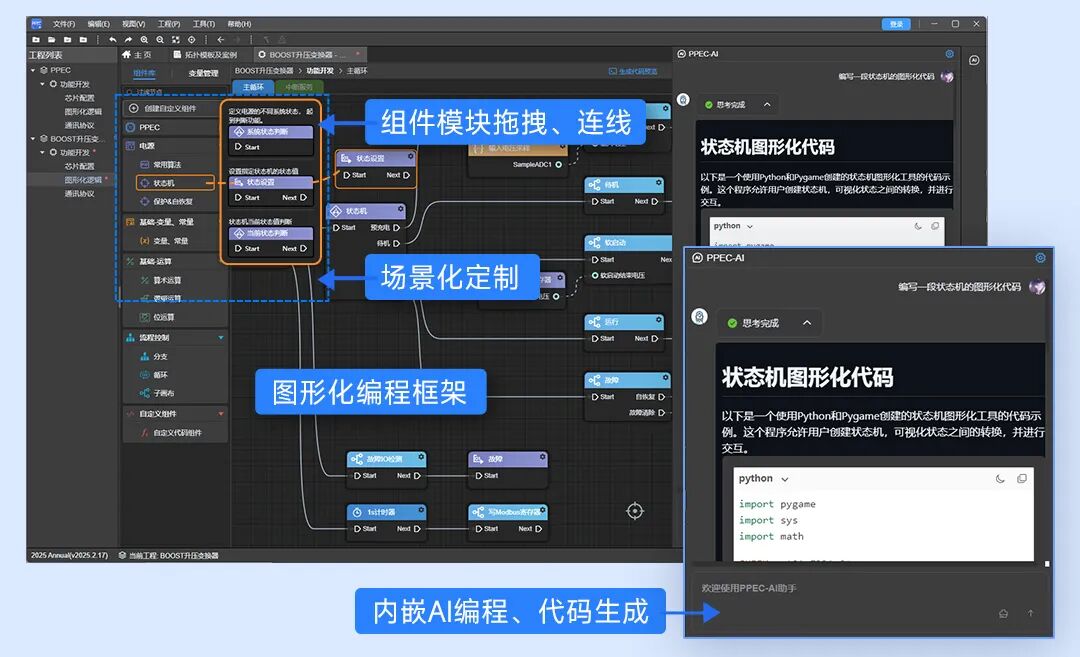The width and height of the screenshot is (1080, 657).
Task: Click clear-chat icon beside the send arrow
Action: point(1004,613)
